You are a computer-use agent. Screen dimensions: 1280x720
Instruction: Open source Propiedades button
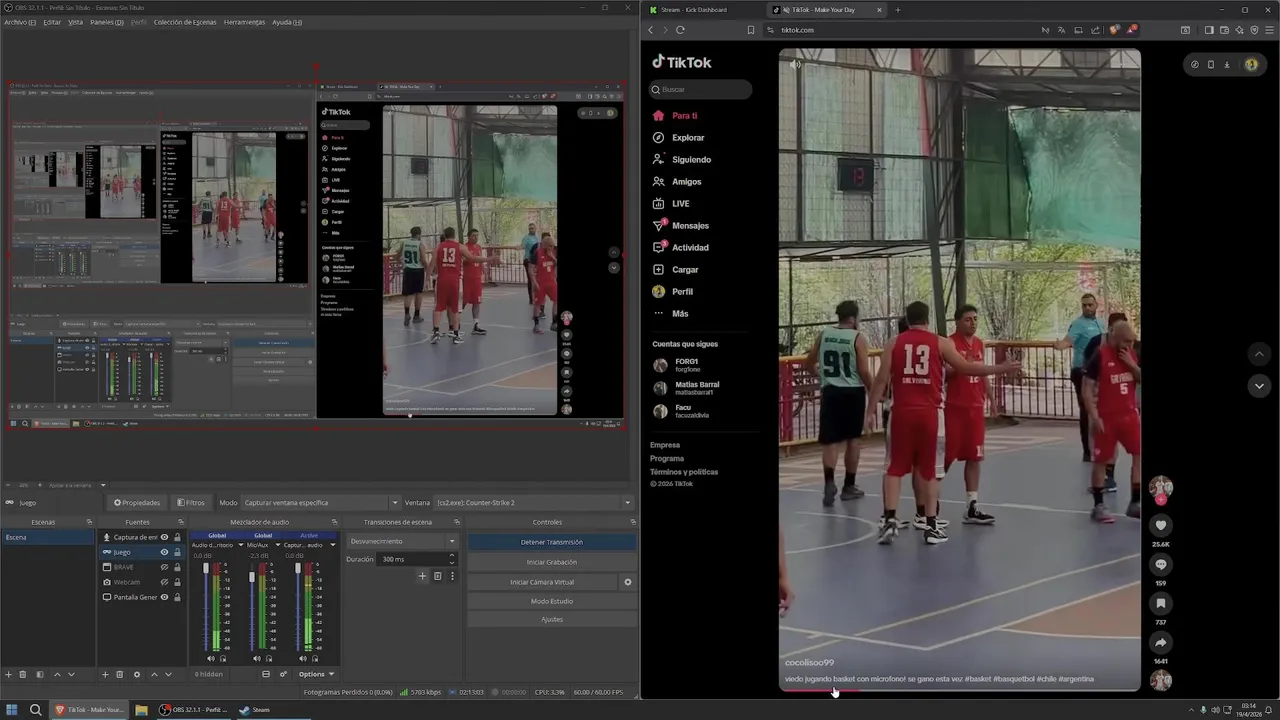point(138,503)
